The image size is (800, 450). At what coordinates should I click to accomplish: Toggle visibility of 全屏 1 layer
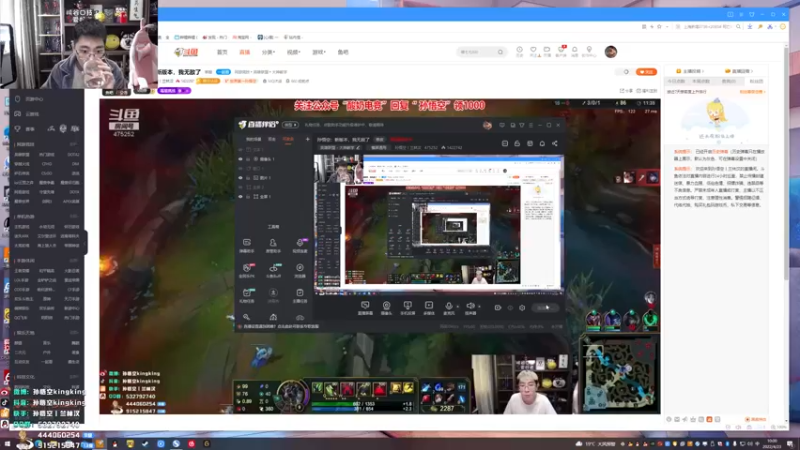coord(241,196)
